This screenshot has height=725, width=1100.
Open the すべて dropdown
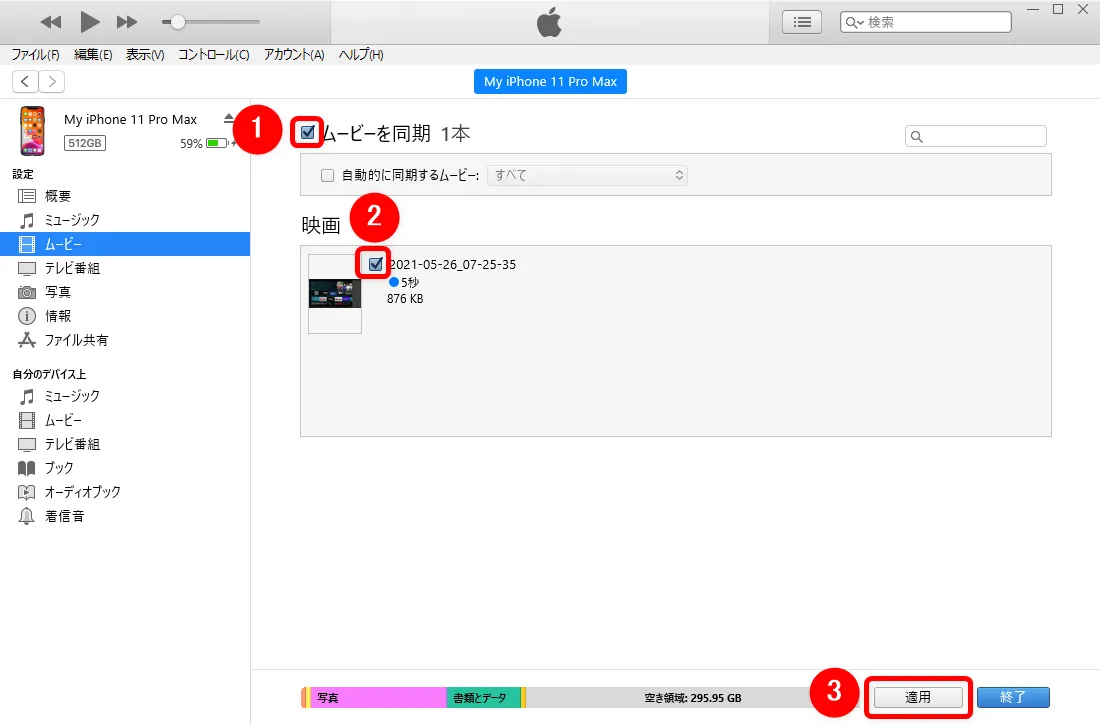(587, 175)
